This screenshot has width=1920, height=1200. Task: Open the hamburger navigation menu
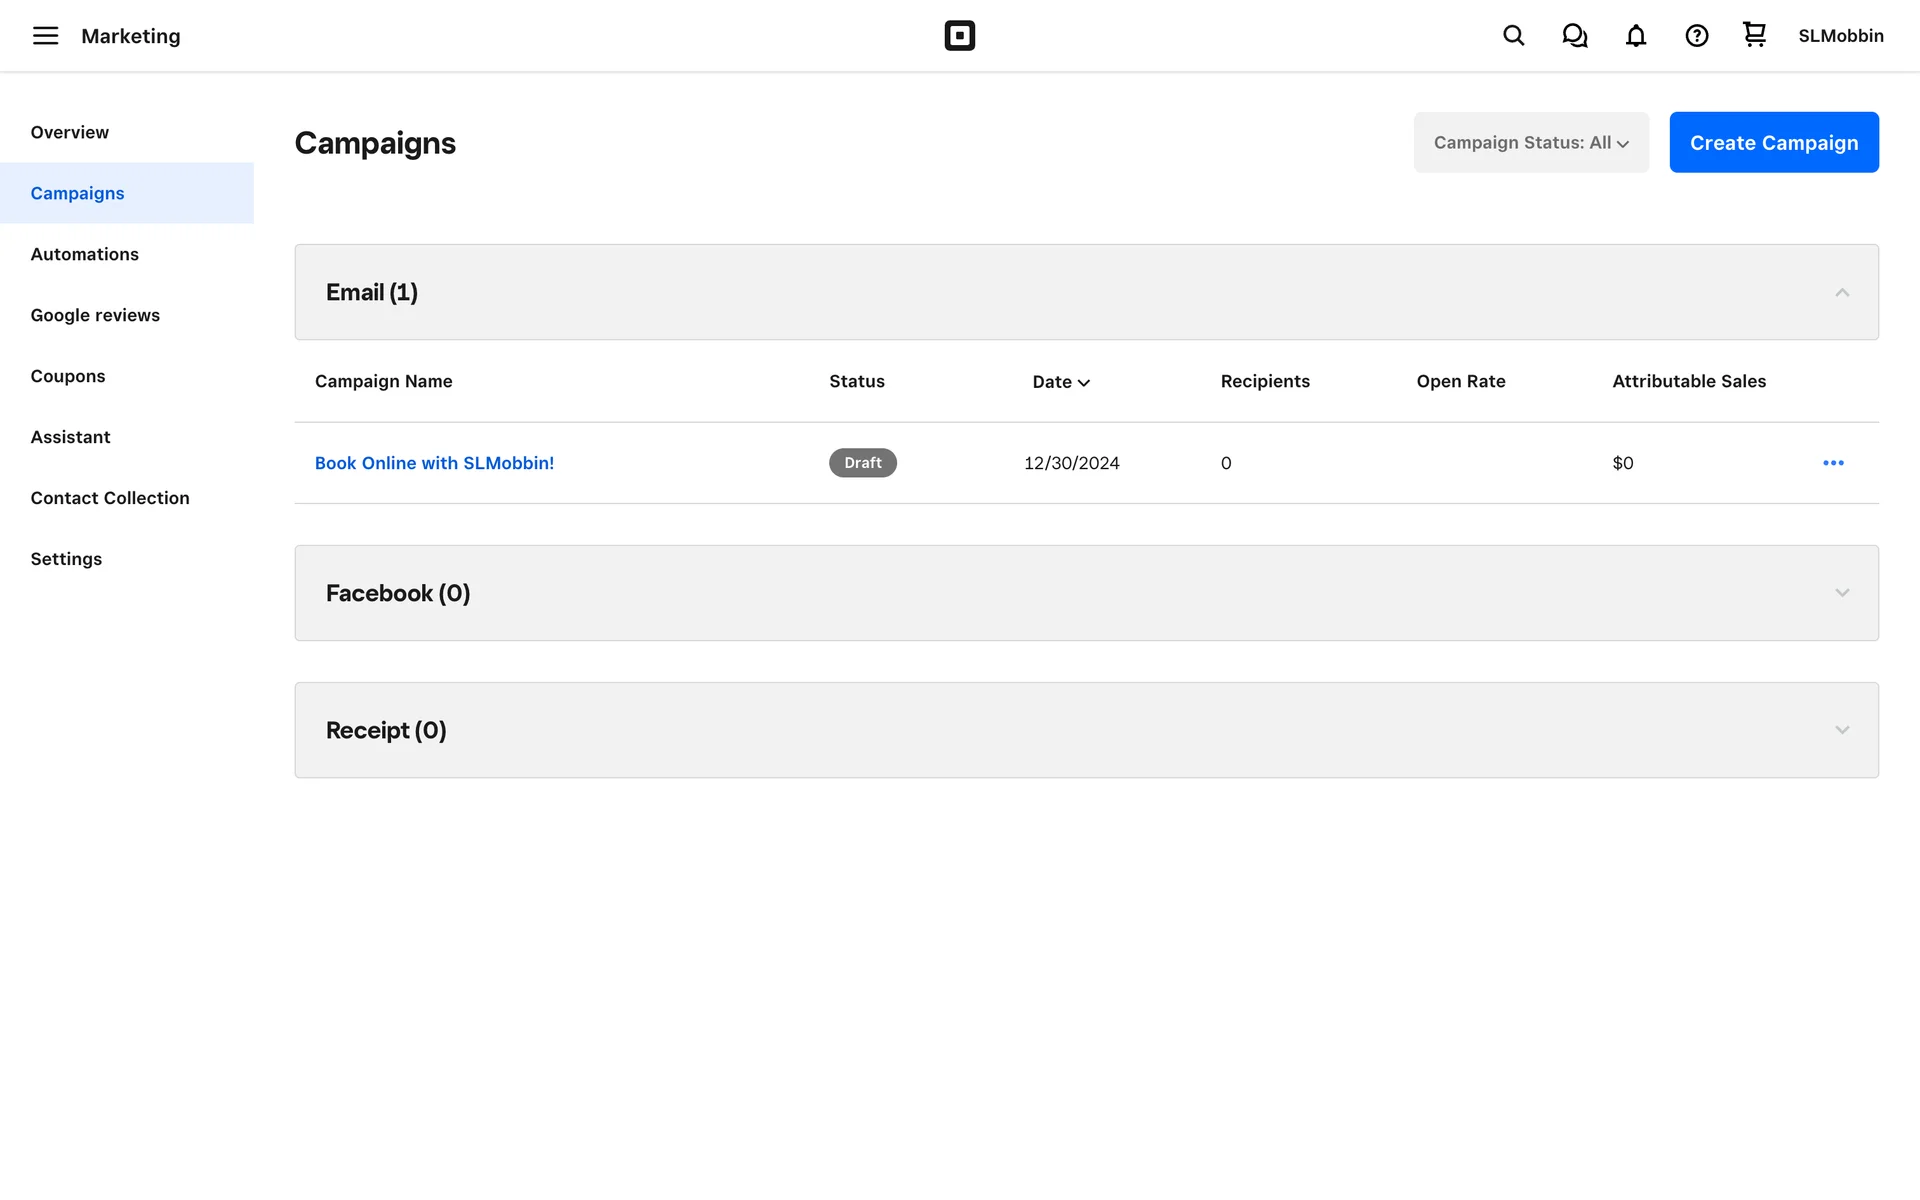(x=45, y=36)
